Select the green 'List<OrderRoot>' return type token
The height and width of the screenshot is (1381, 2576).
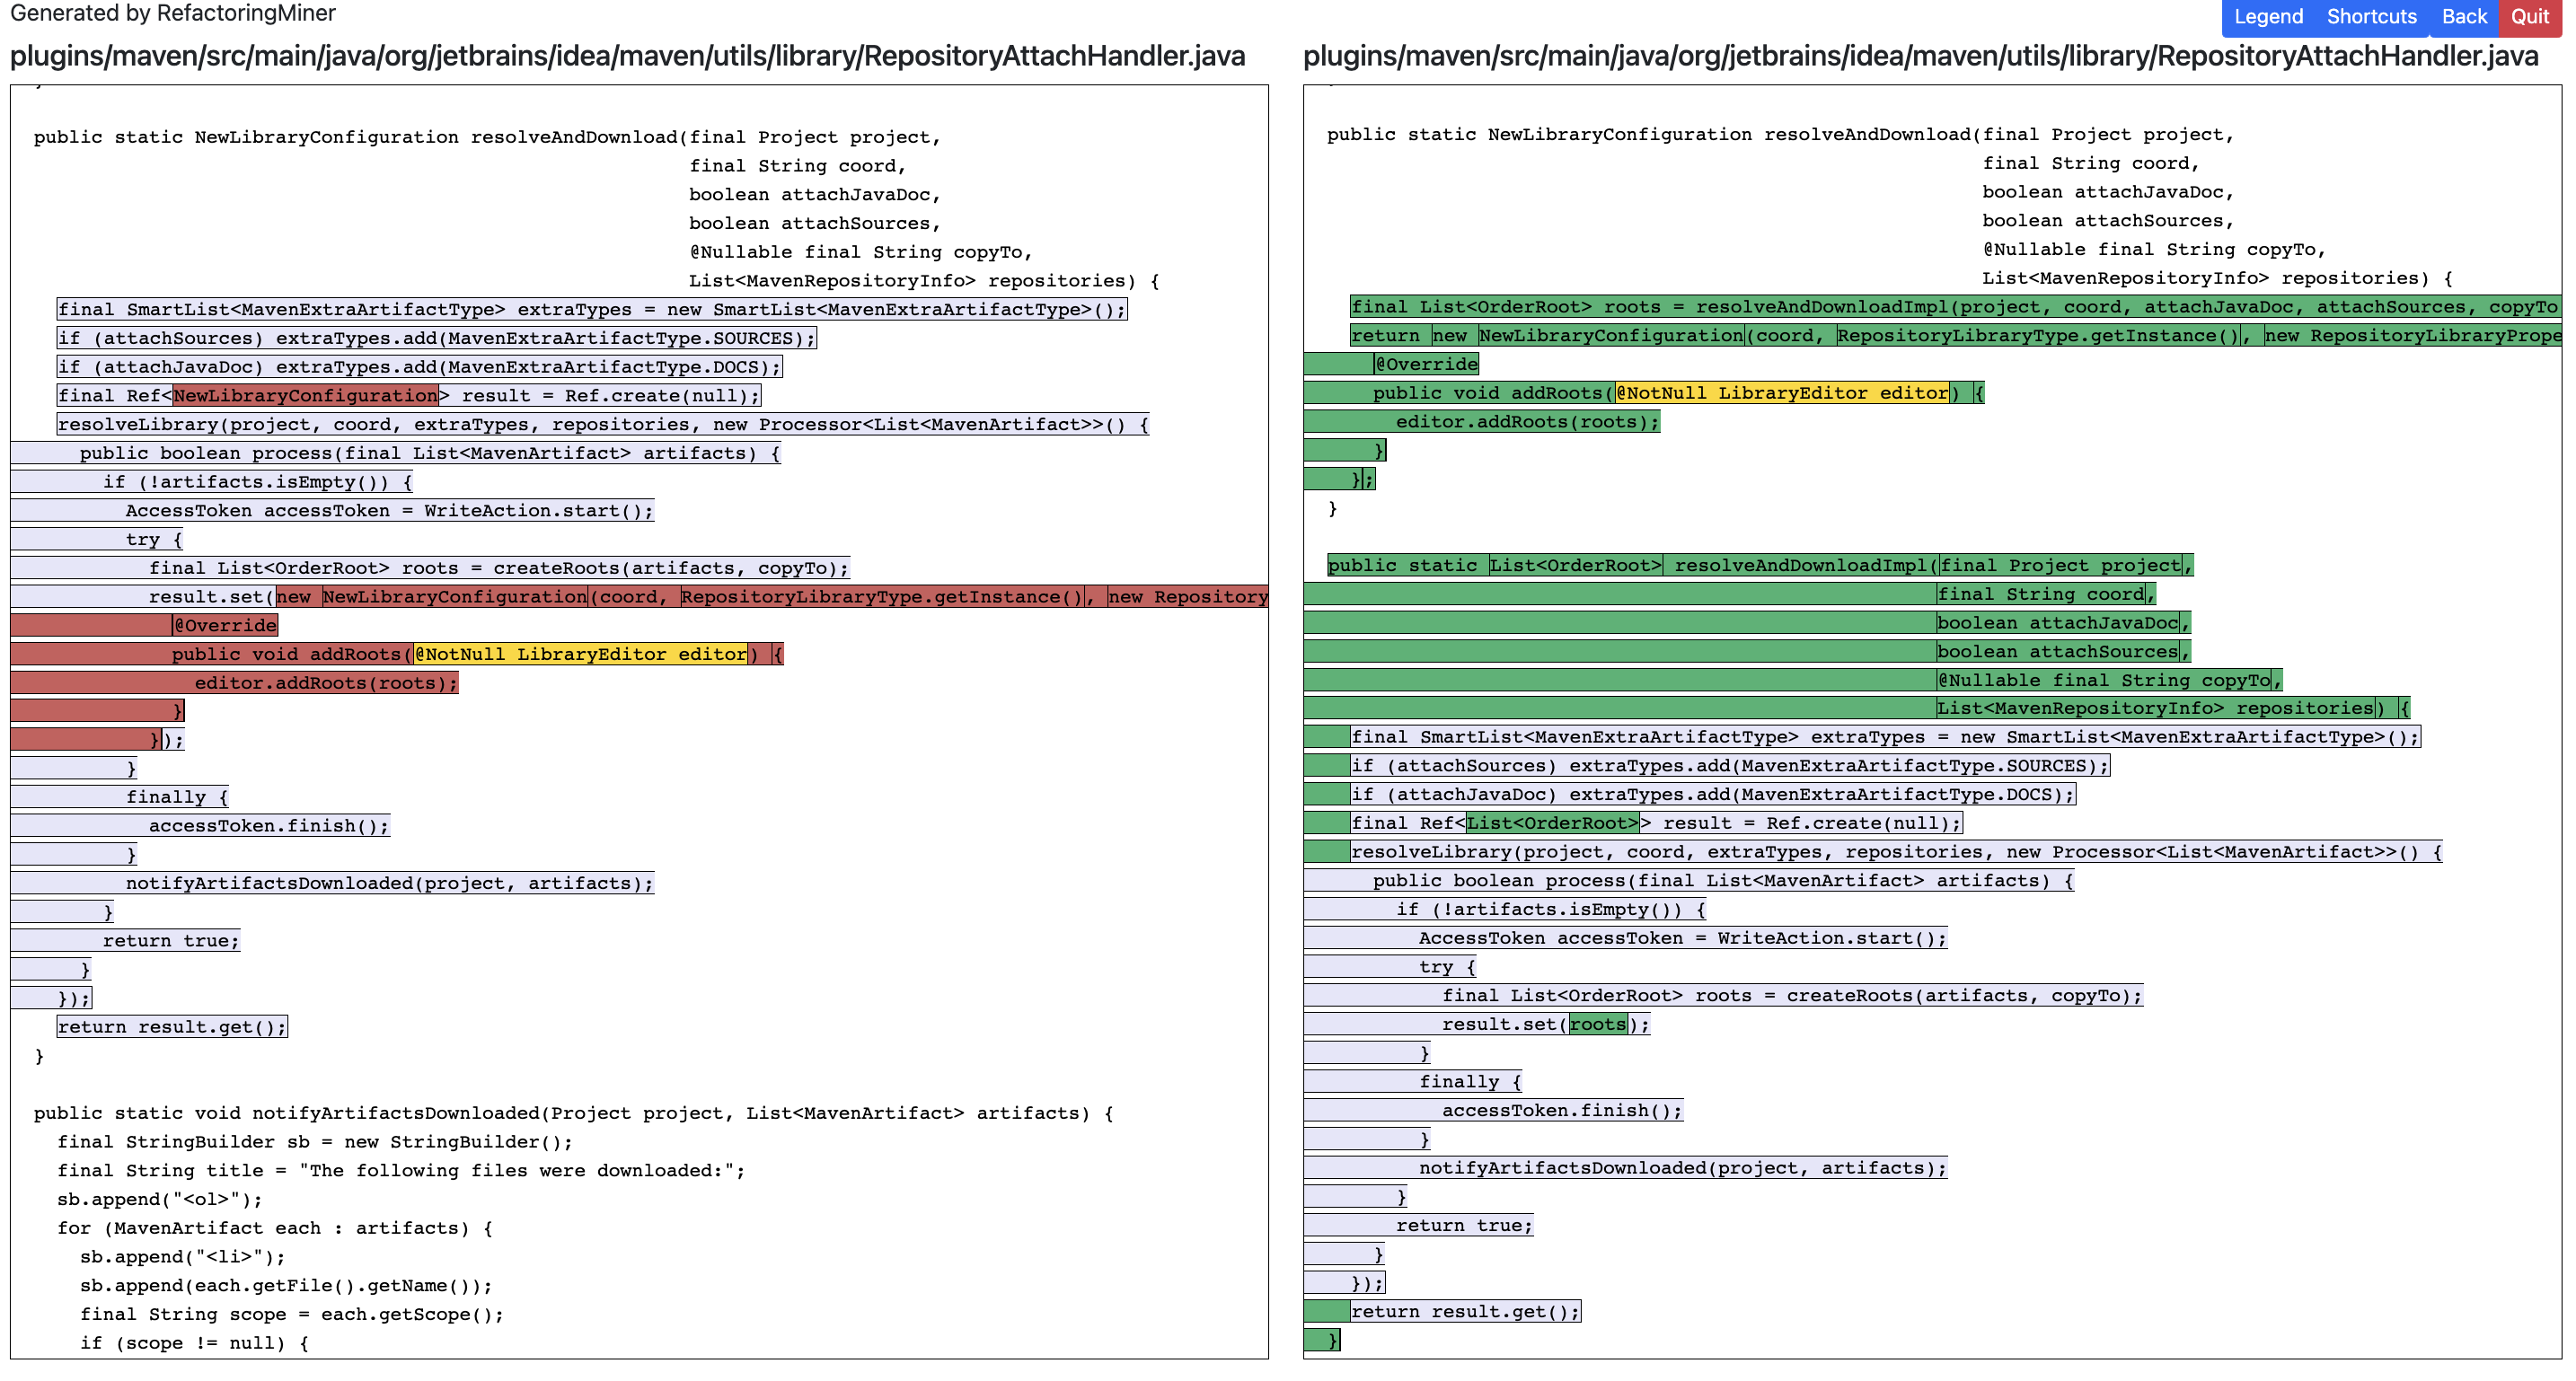(x=1577, y=565)
